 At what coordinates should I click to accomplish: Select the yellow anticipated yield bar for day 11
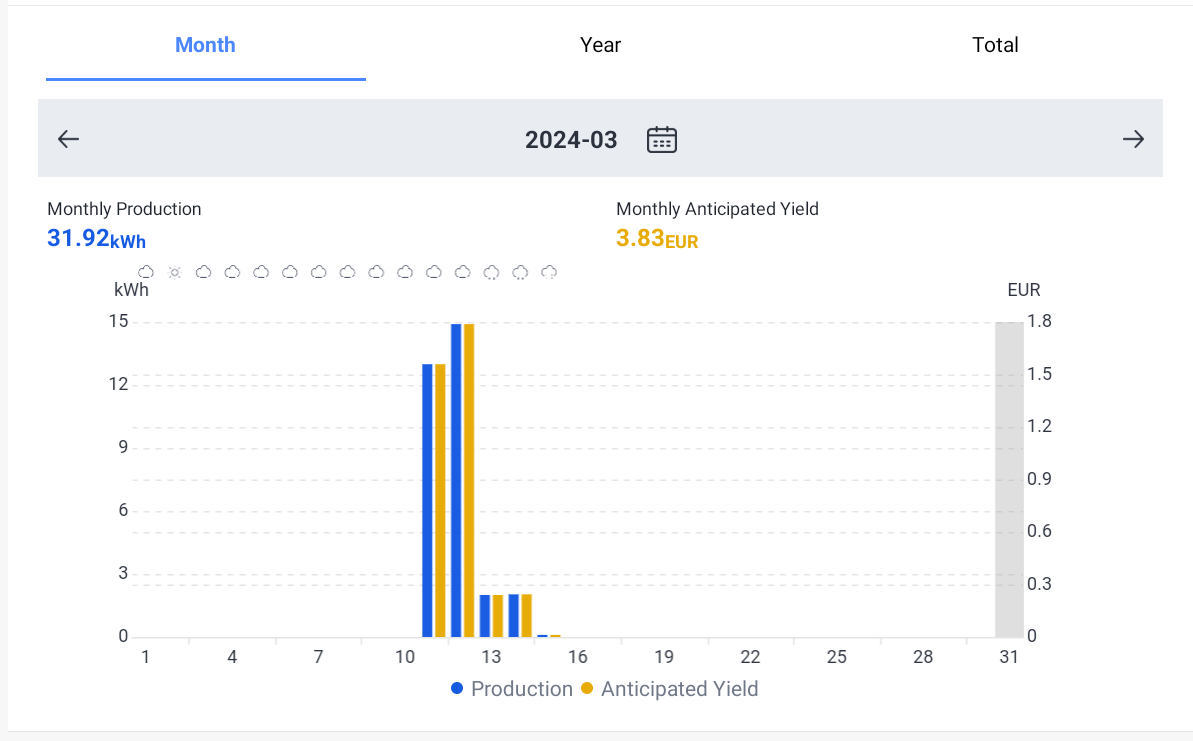pyautogui.click(x=440, y=500)
